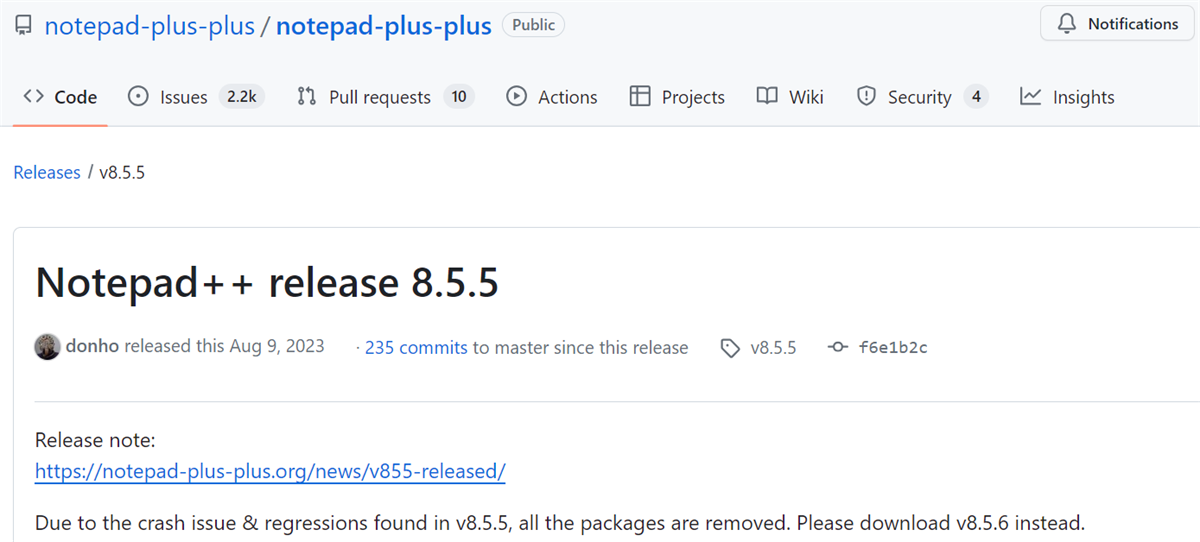
Task: Open donho's avatar image
Action: coord(47,347)
